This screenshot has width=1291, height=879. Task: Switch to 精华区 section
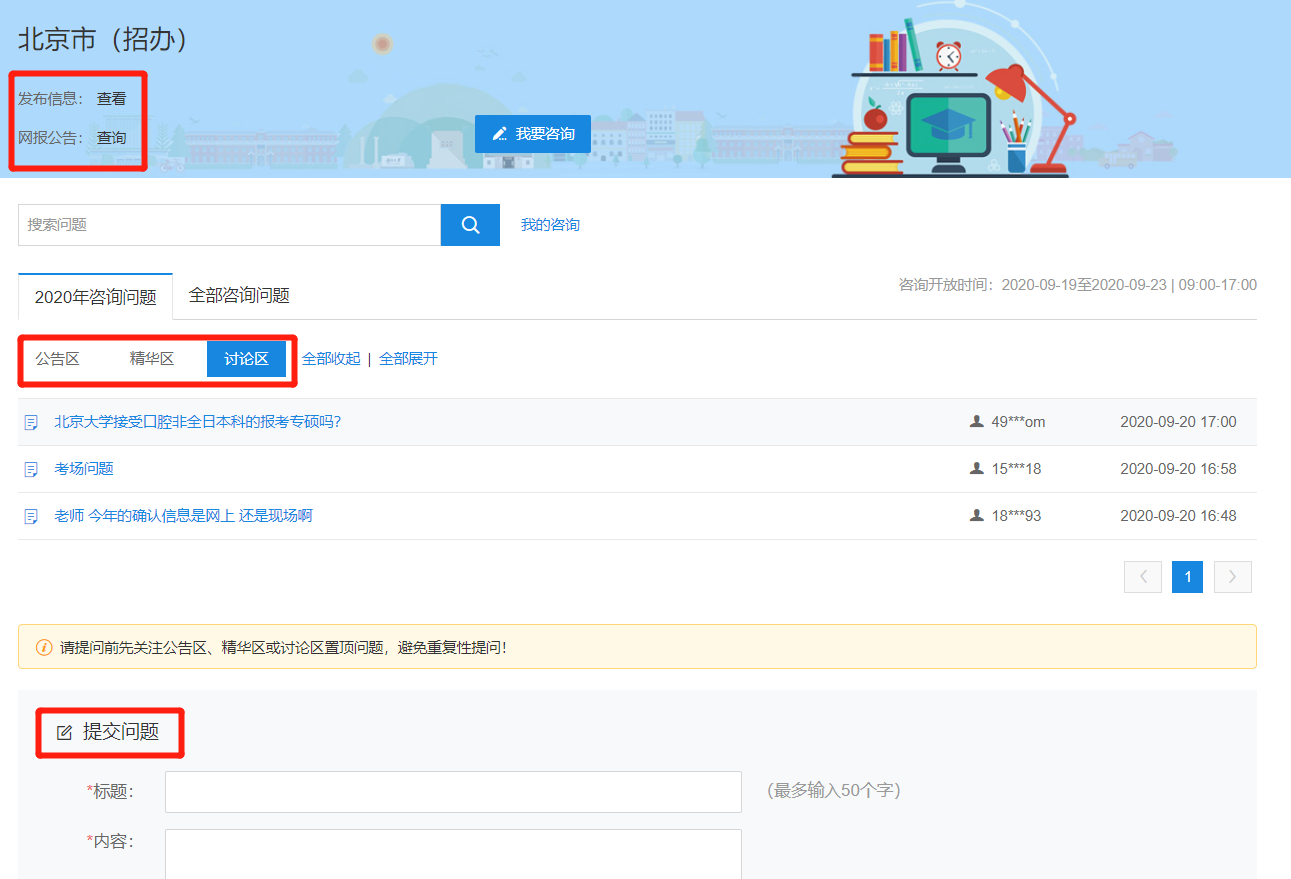152,359
